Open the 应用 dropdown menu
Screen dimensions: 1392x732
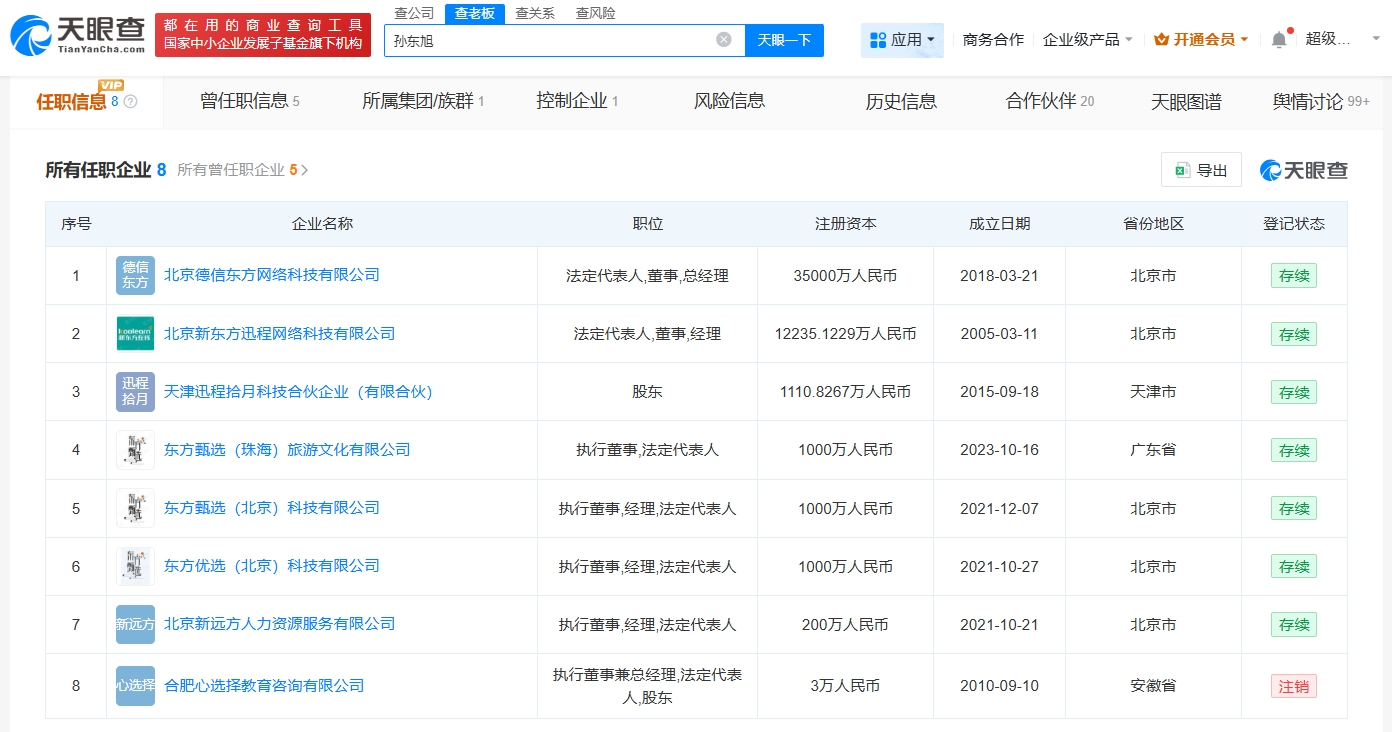point(903,40)
